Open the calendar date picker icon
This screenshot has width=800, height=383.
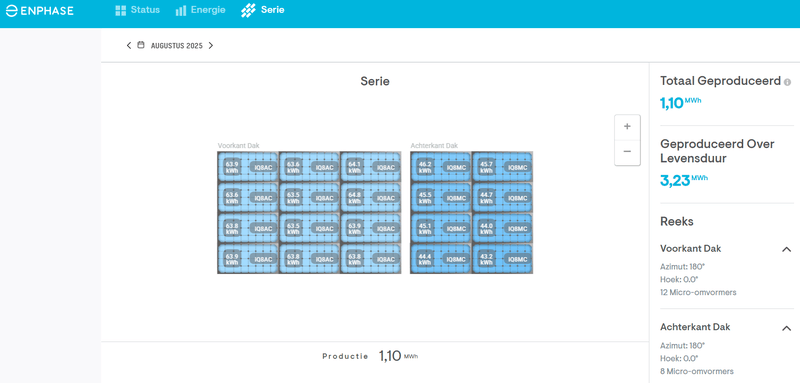[x=141, y=45]
